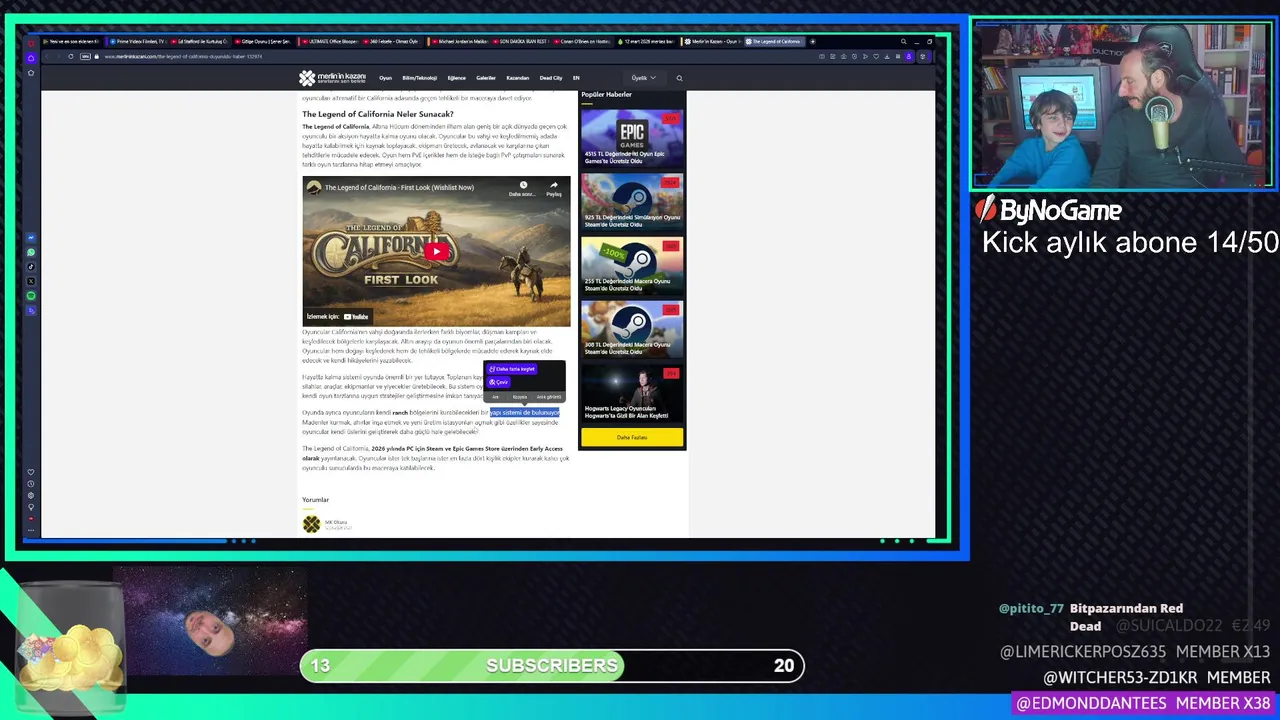Click the Popüler Haberler heading
Viewport: 1280px width, 720px height.
tap(606, 94)
